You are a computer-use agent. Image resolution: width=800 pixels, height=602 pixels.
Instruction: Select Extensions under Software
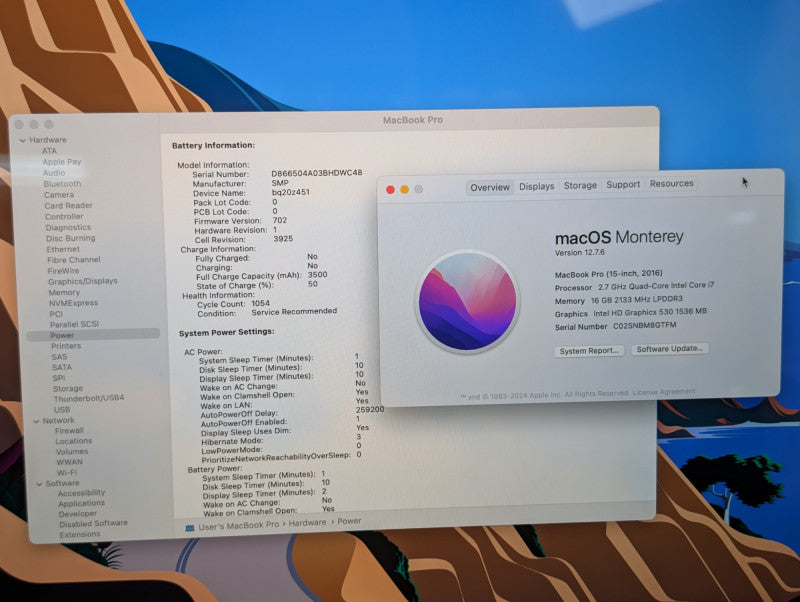point(80,535)
